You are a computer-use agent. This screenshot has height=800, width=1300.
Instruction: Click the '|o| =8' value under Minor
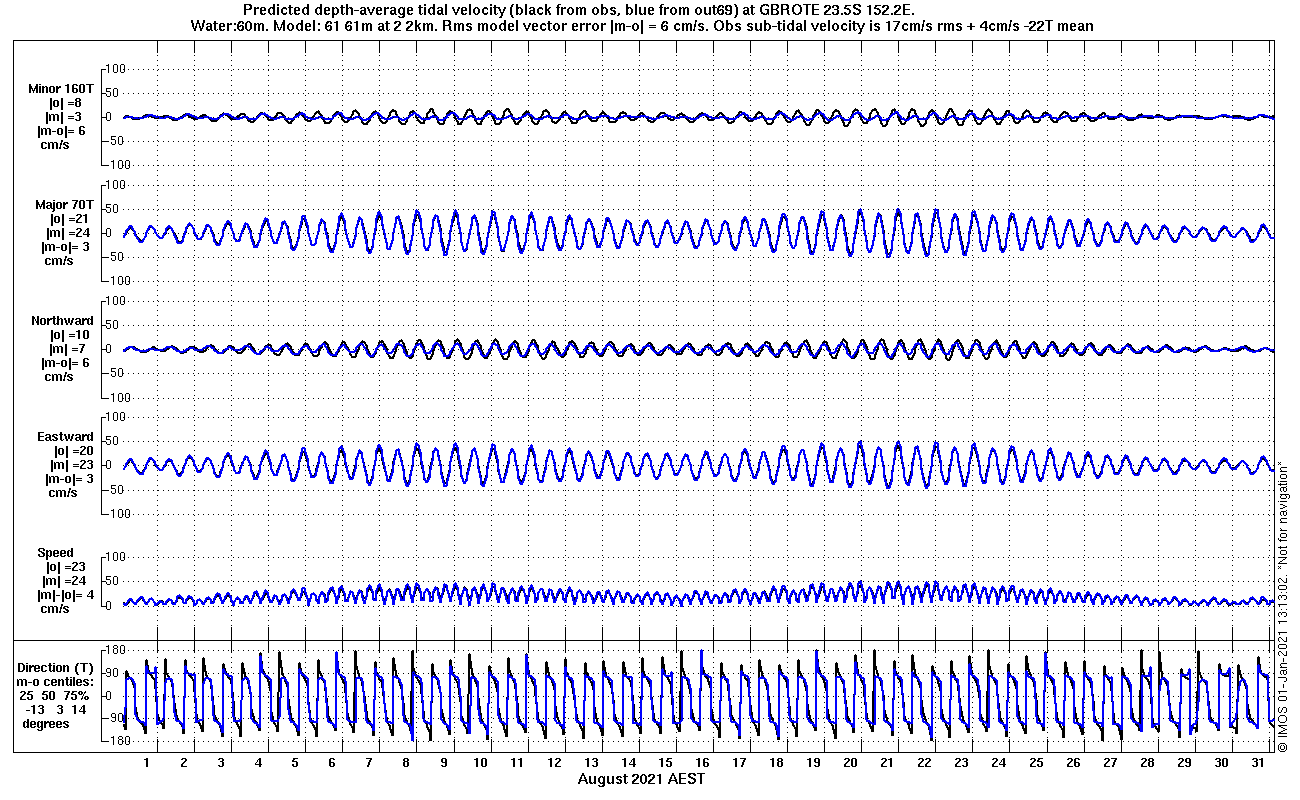tap(64, 102)
